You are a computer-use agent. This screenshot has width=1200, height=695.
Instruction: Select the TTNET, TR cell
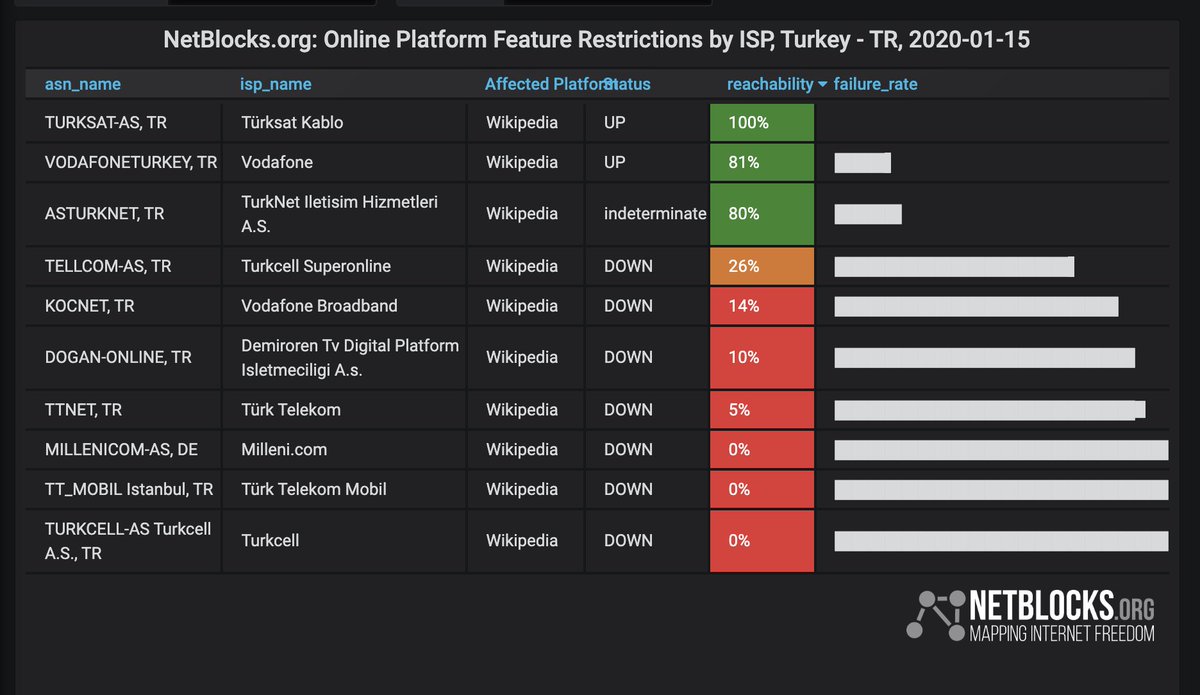click(123, 410)
